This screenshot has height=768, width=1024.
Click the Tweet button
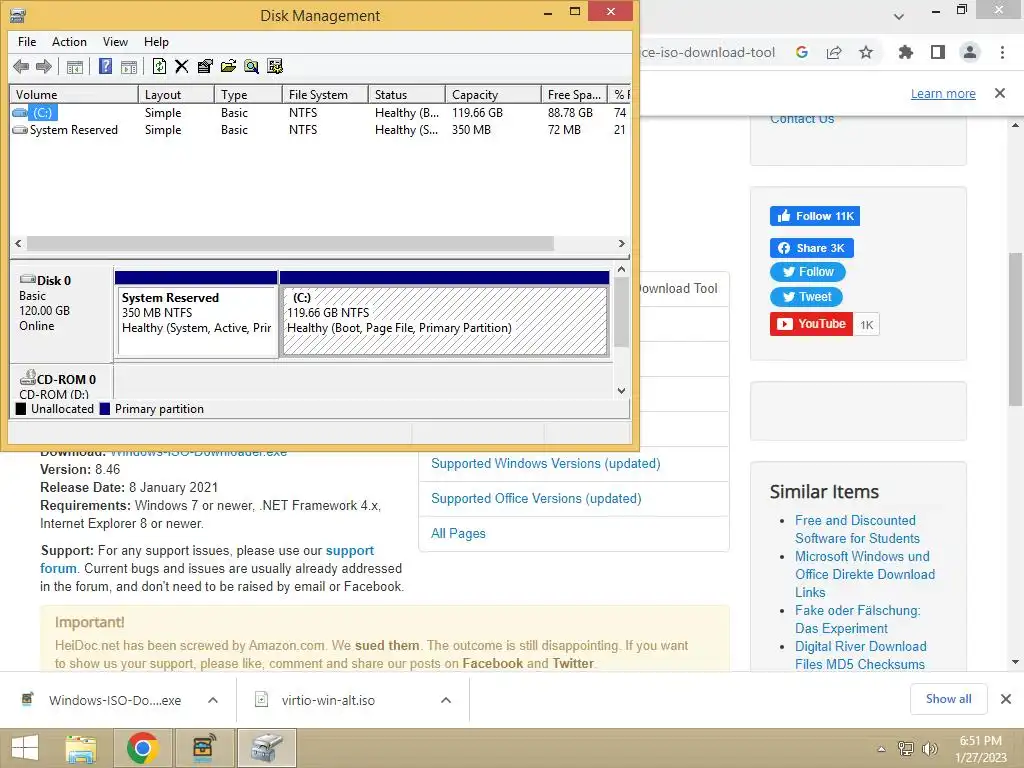[807, 297]
